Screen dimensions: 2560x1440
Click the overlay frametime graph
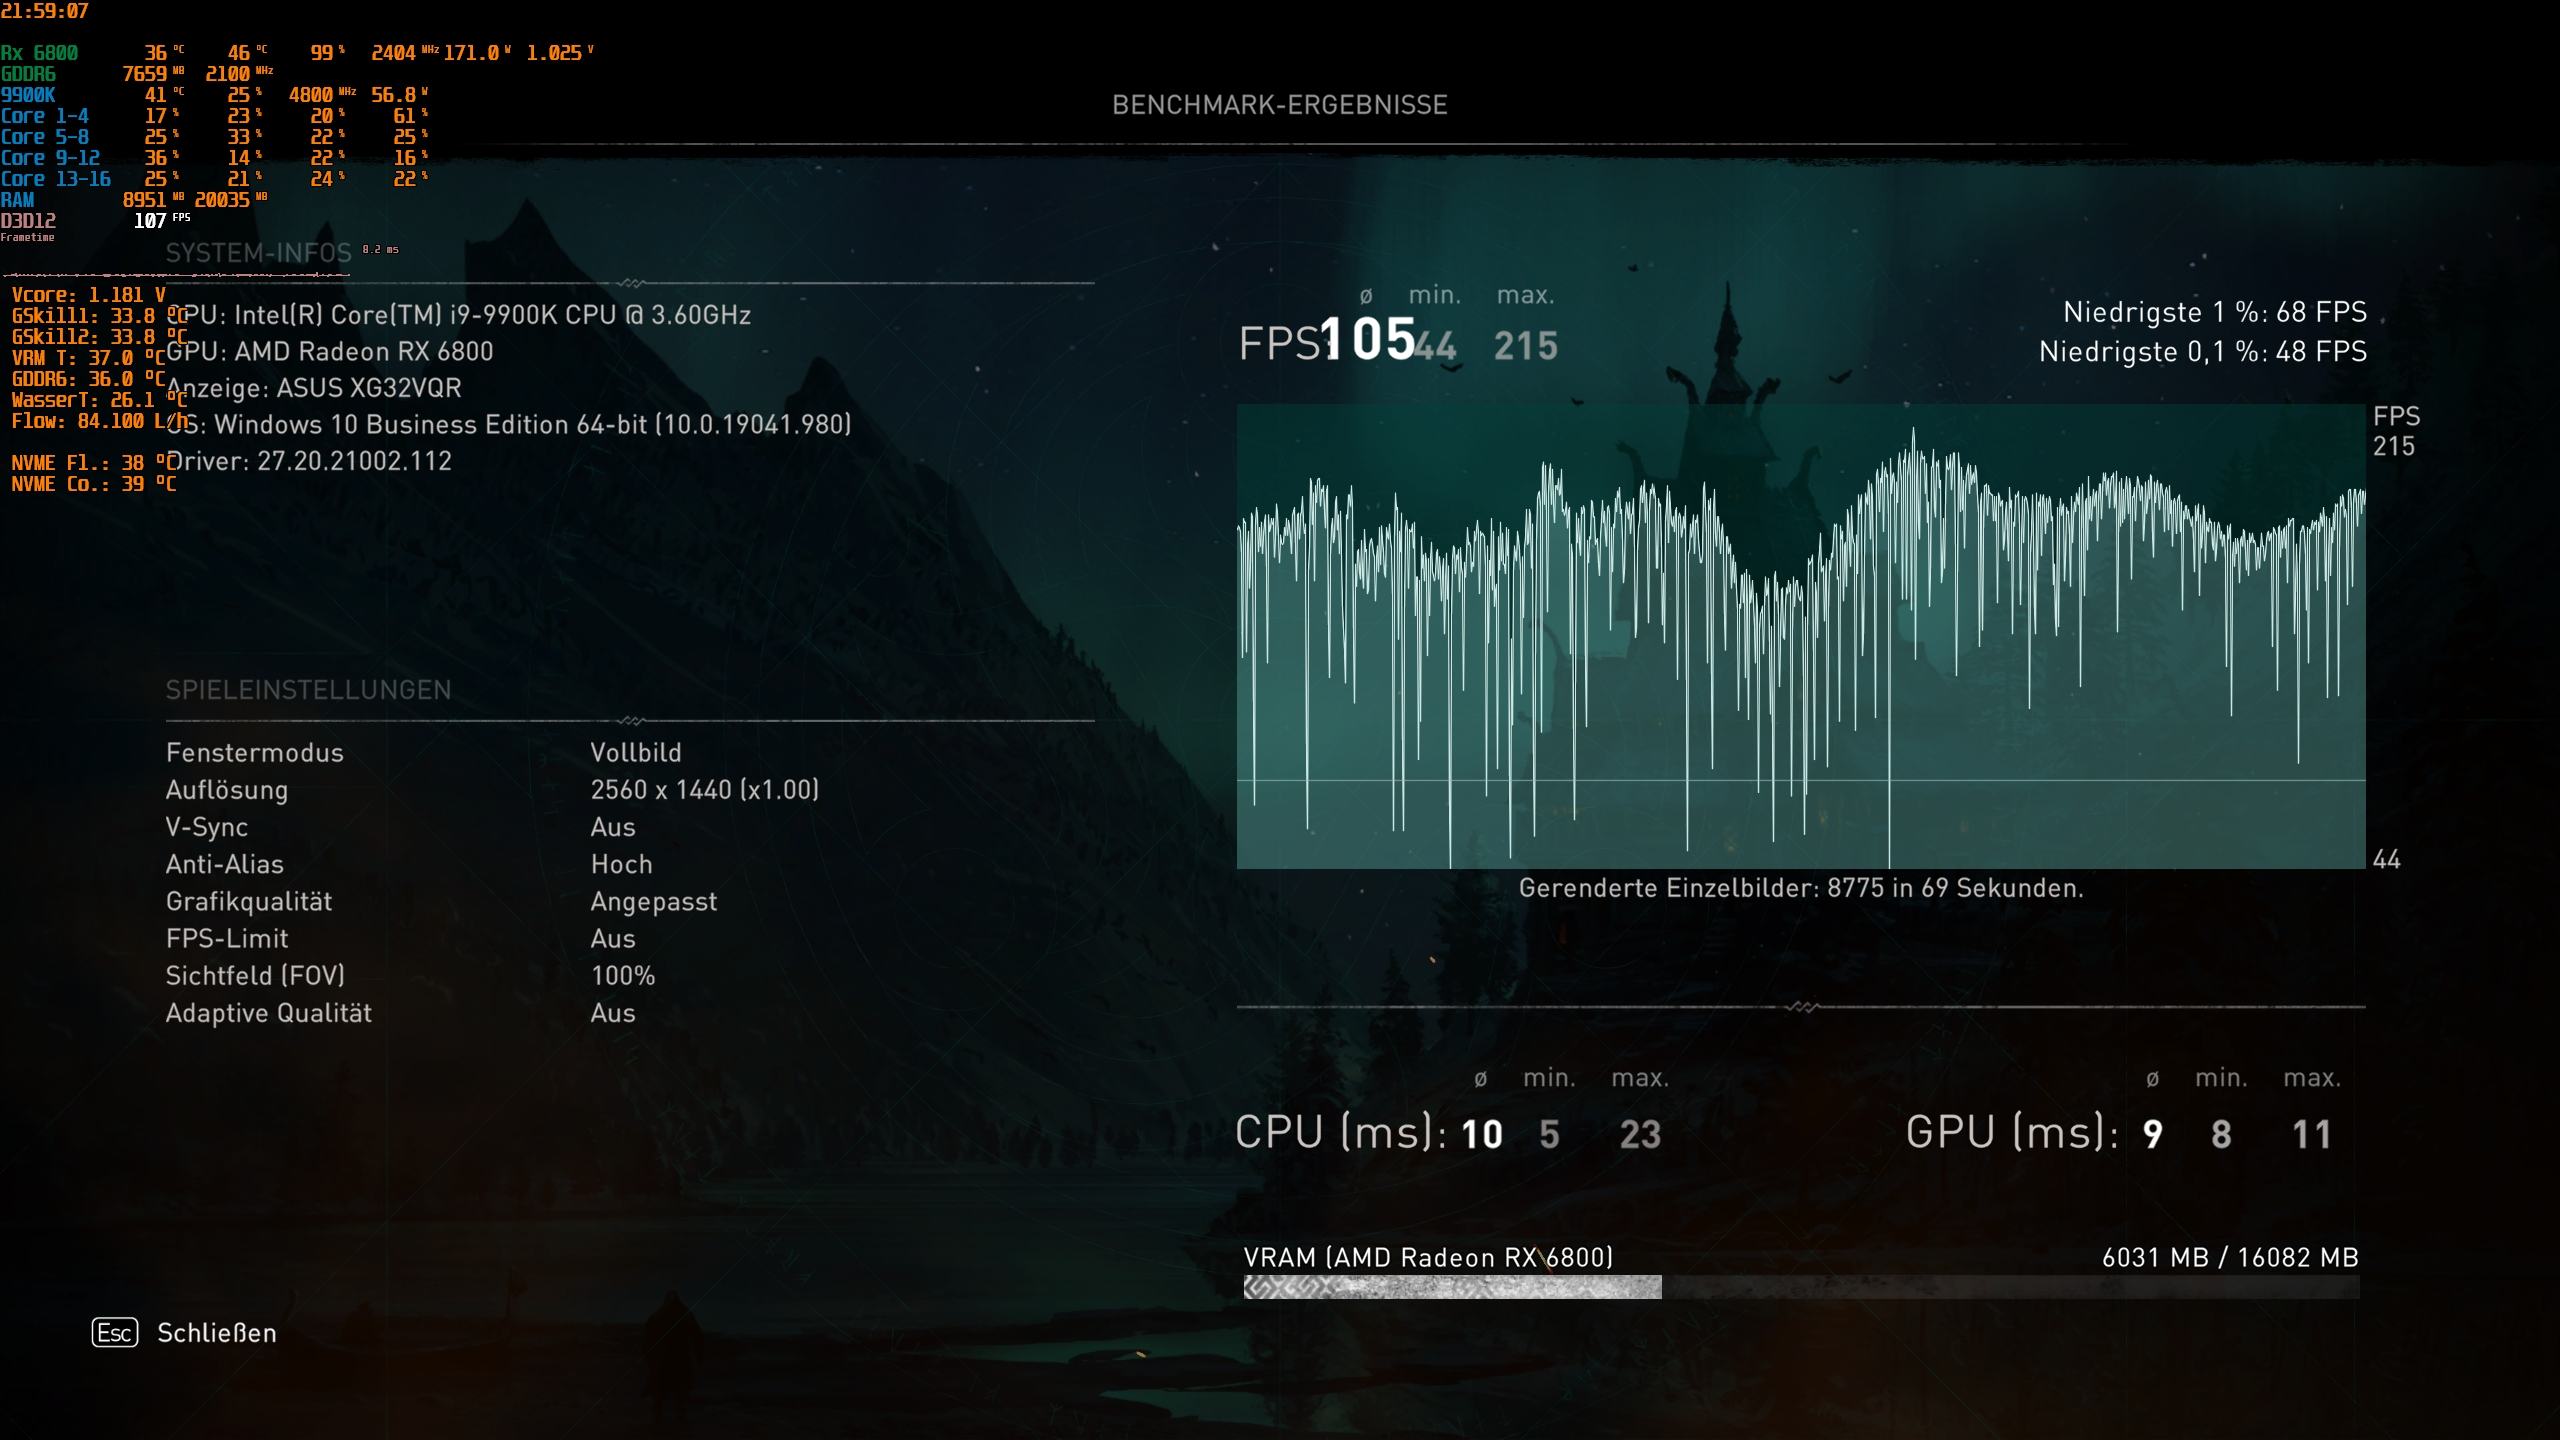coord(177,273)
